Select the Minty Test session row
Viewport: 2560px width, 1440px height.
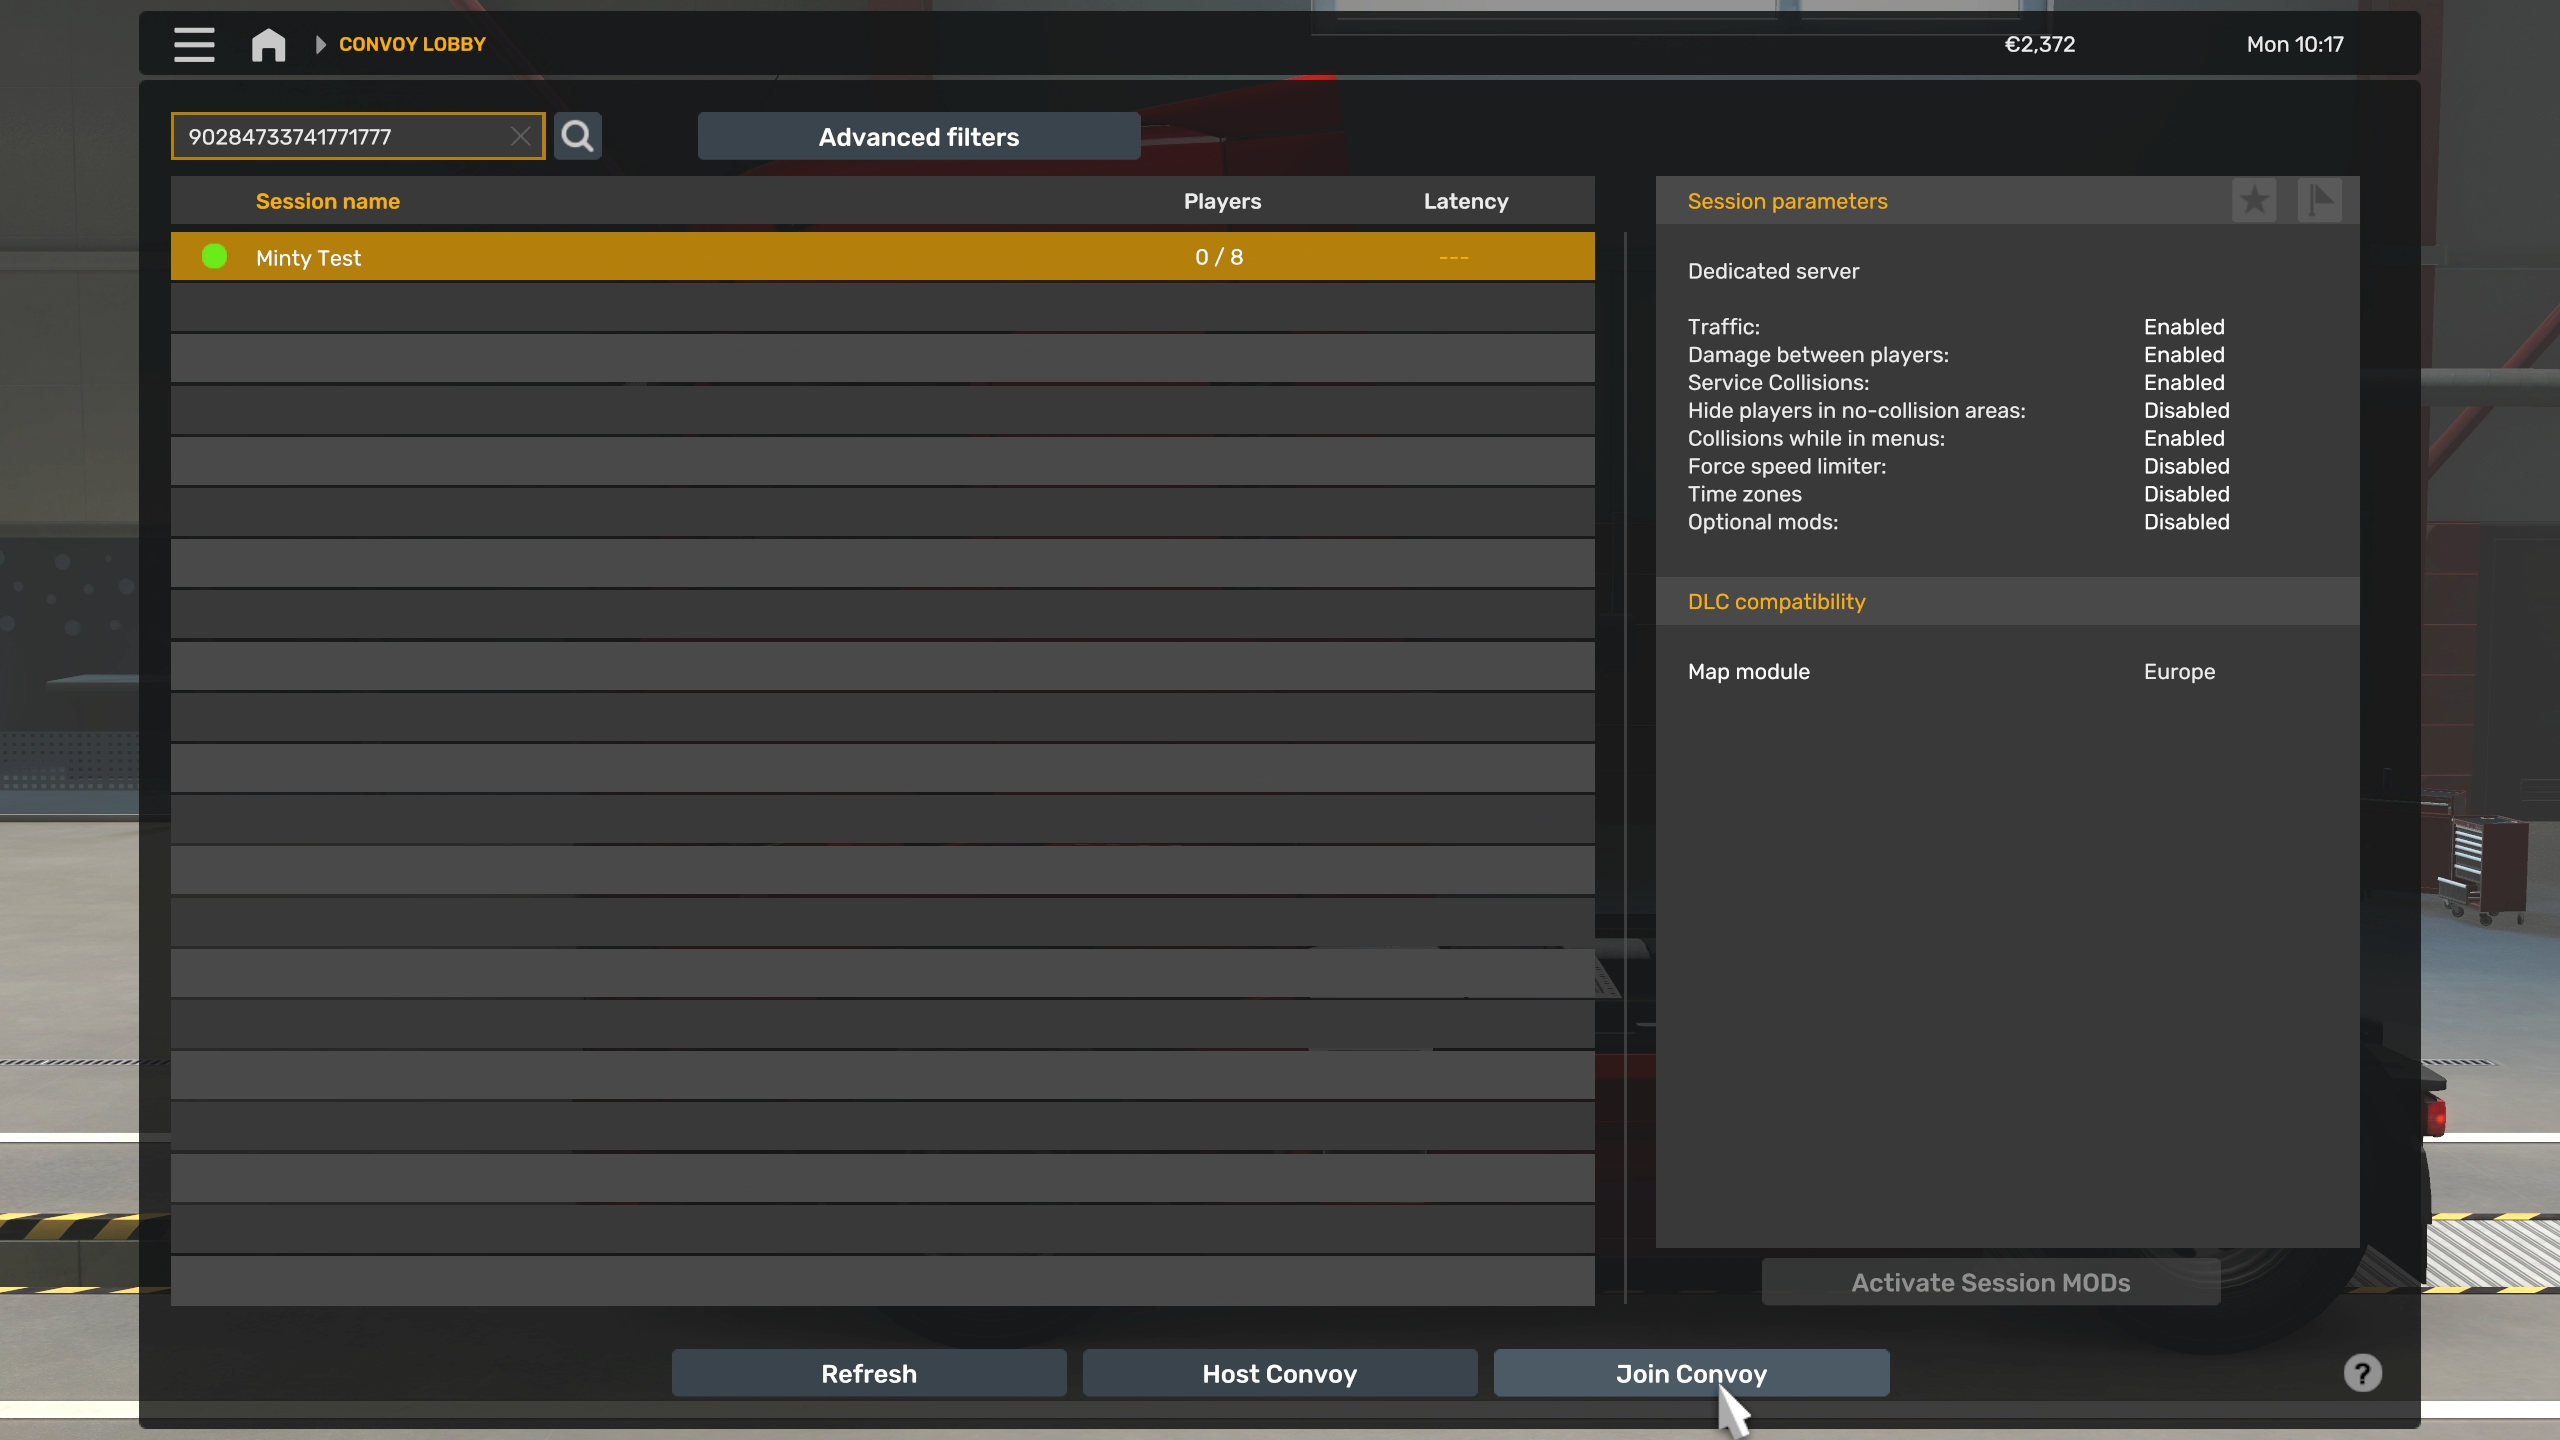click(x=700, y=257)
